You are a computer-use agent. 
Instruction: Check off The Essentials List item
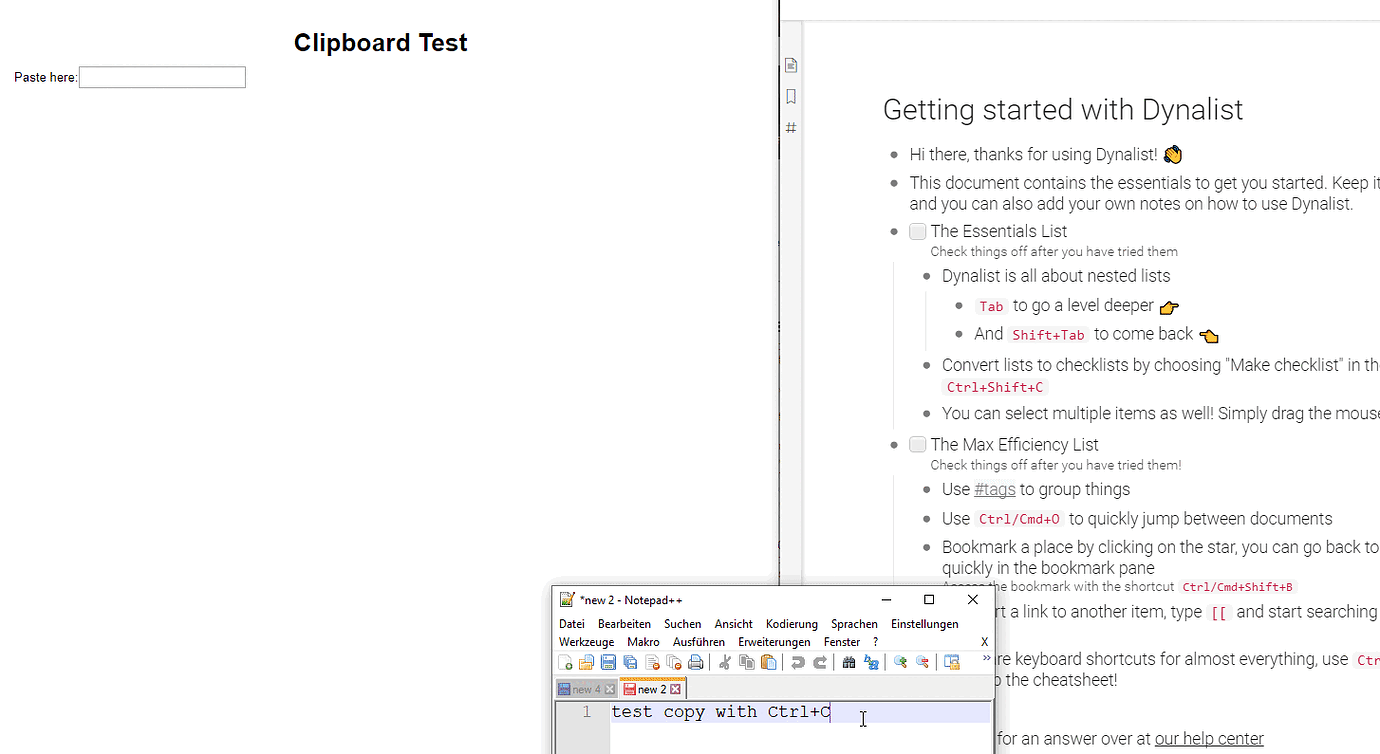(x=917, y=231)
